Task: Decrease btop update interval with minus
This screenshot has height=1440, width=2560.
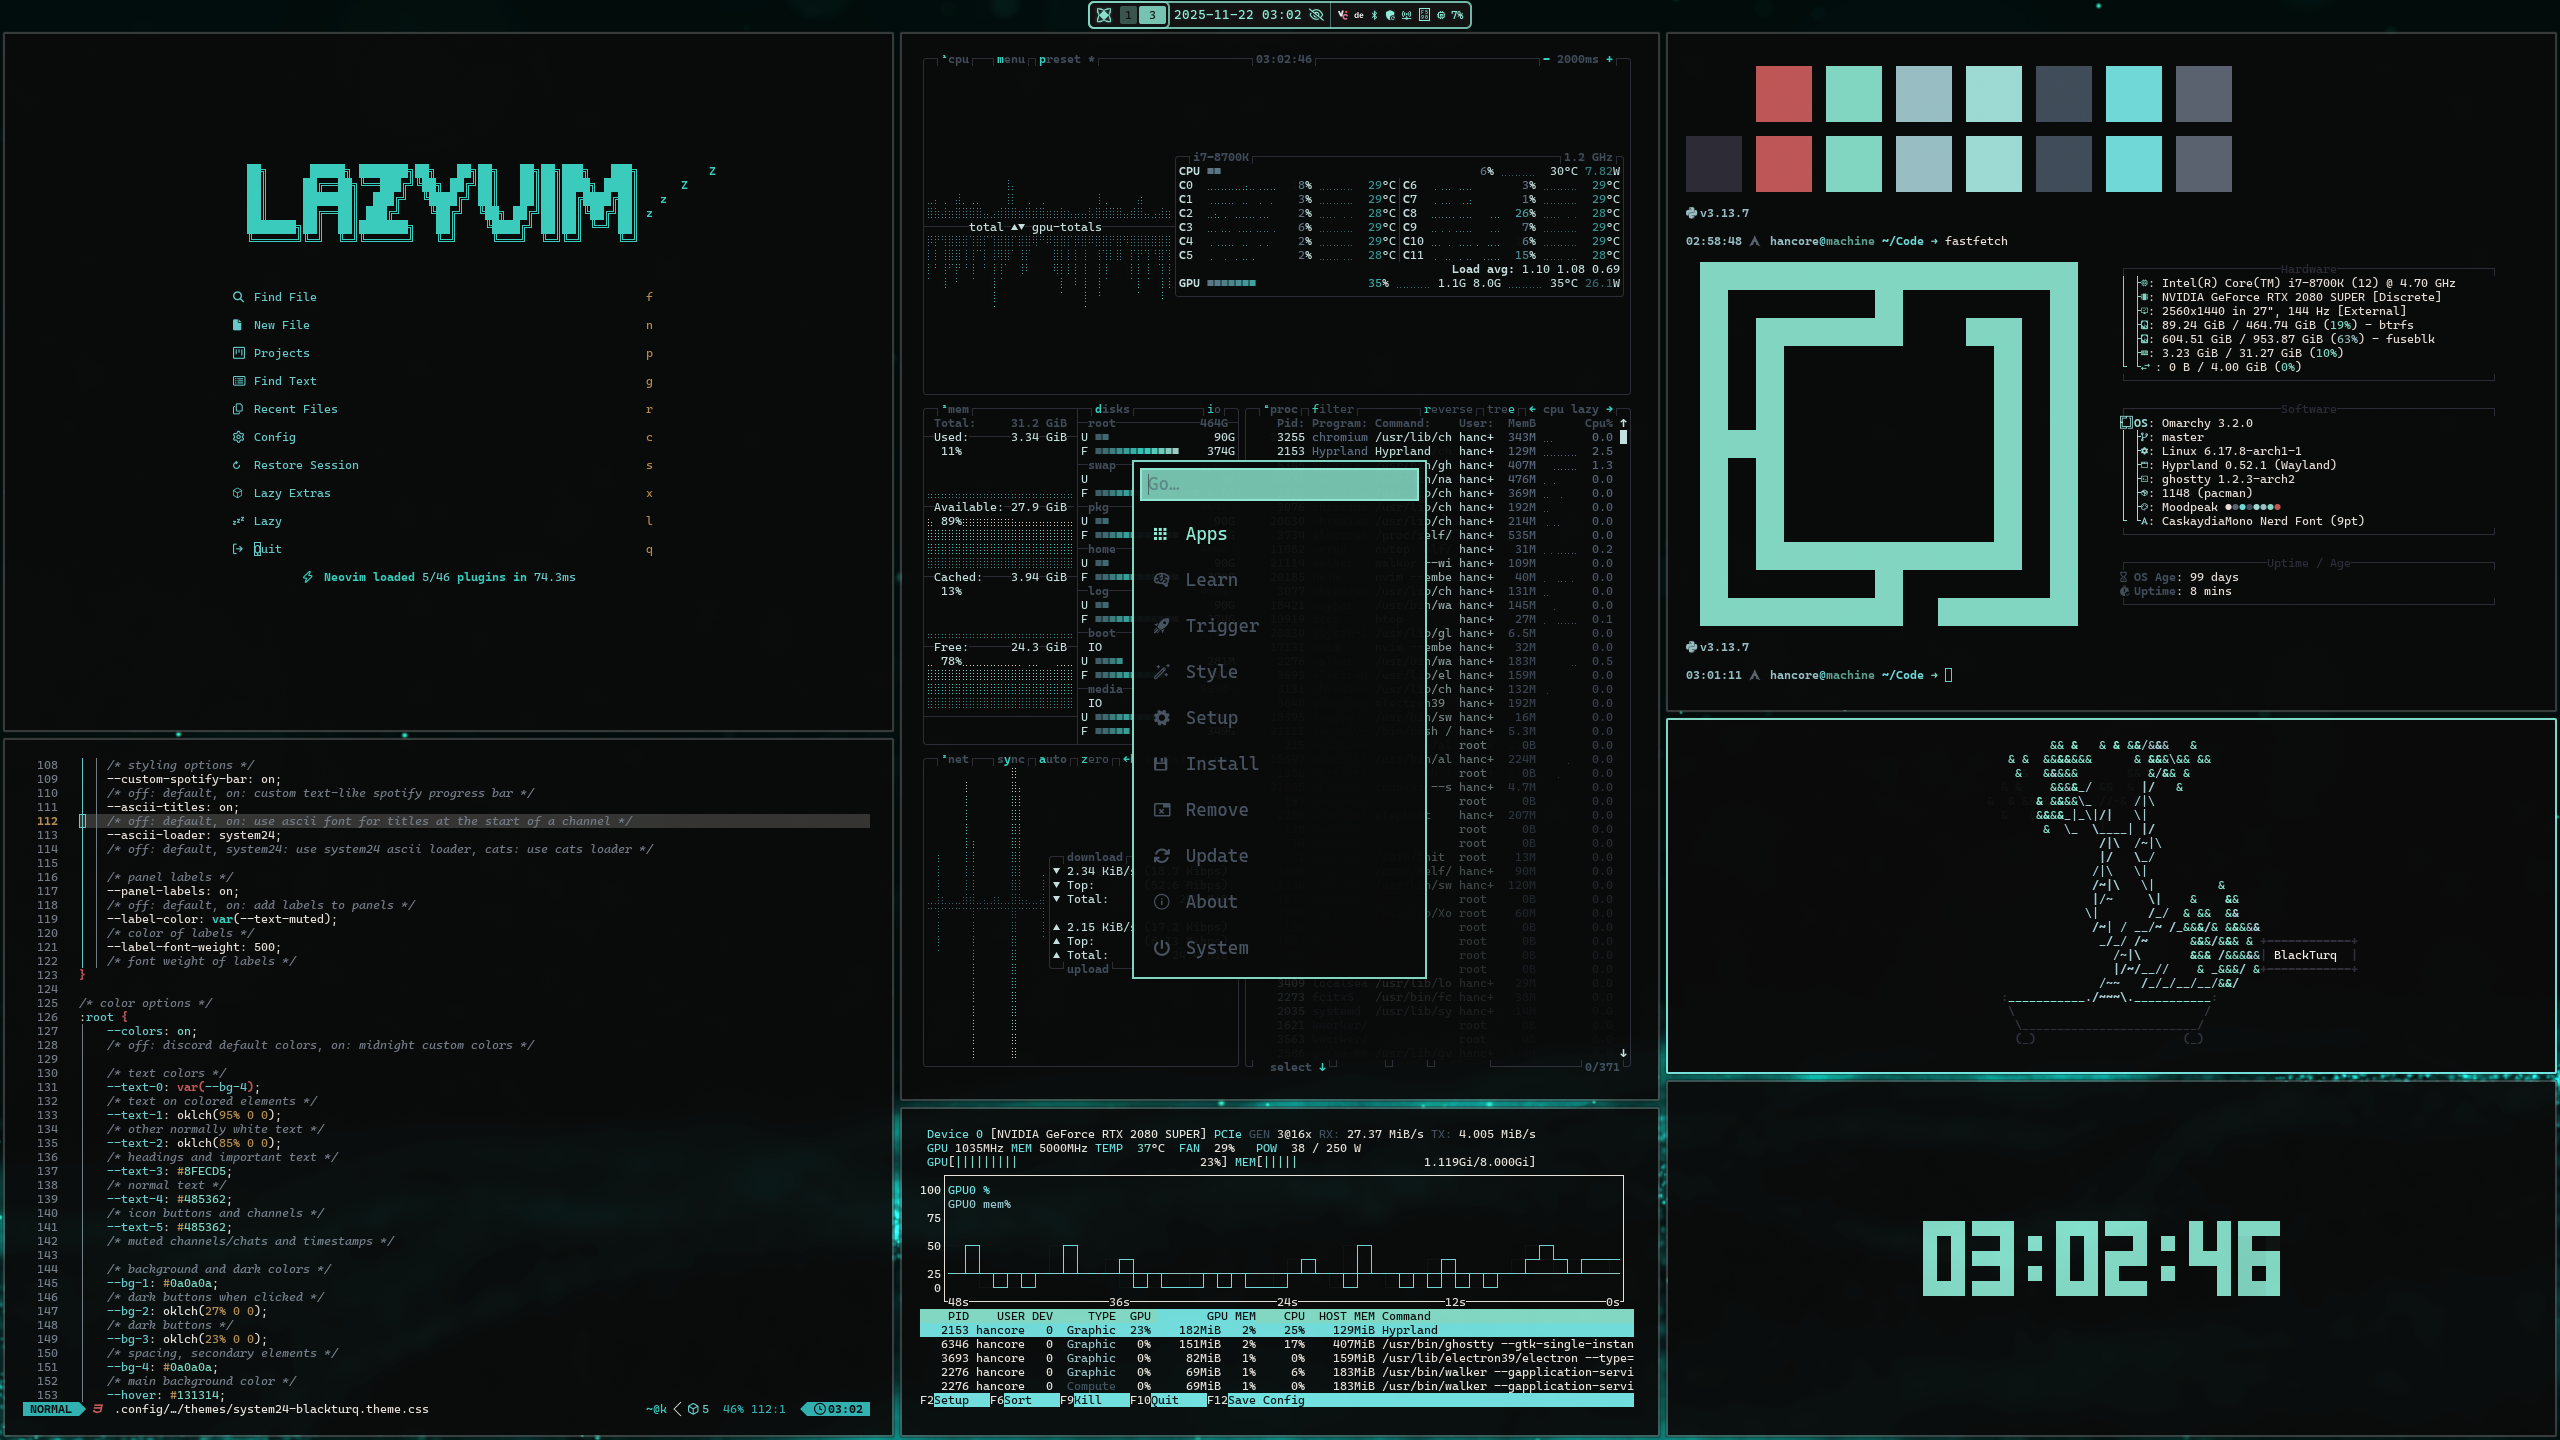Action: [1546, 59]
